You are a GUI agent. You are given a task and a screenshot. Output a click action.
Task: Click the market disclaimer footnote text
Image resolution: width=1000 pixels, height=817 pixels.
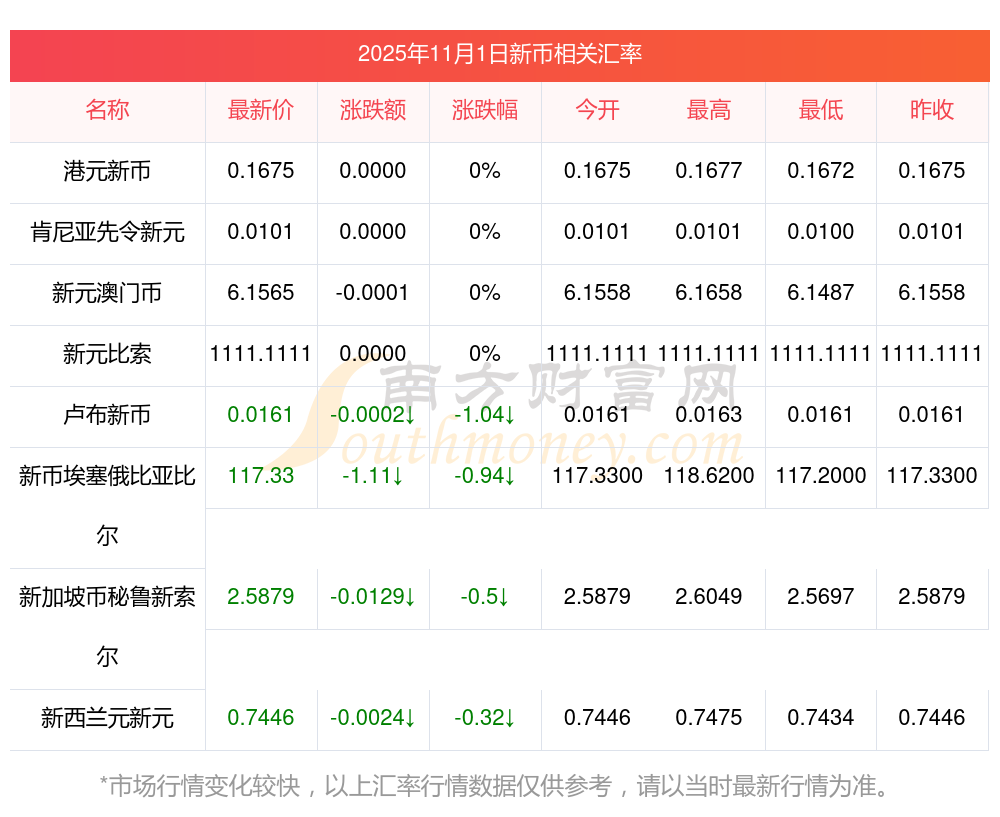point(494,786)
